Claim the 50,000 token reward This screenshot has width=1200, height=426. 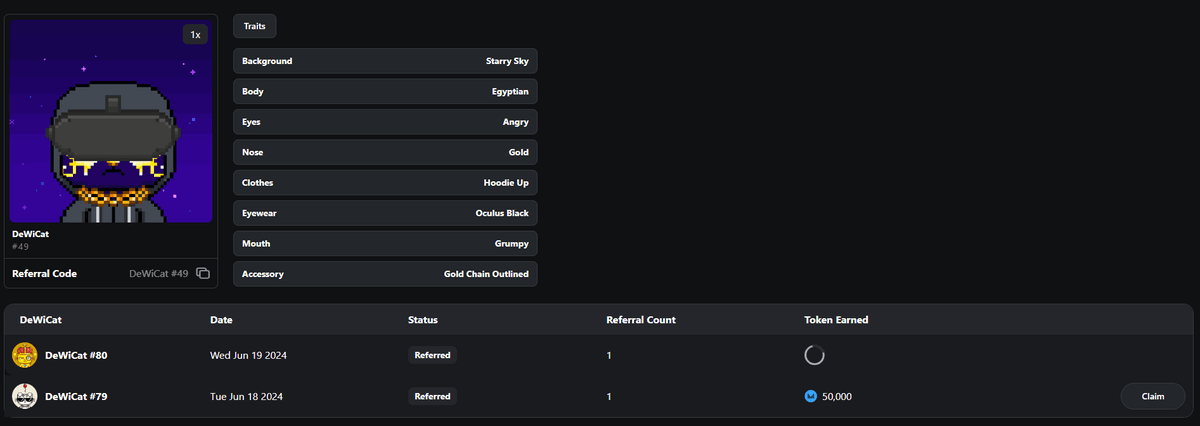(1152, 397)
